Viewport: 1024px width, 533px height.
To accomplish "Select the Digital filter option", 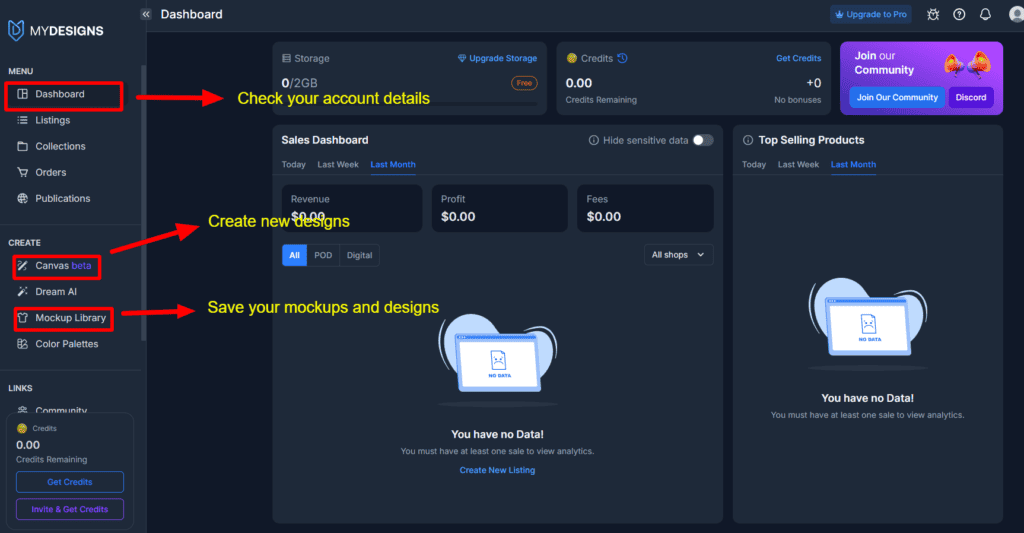I will [359, 255].
